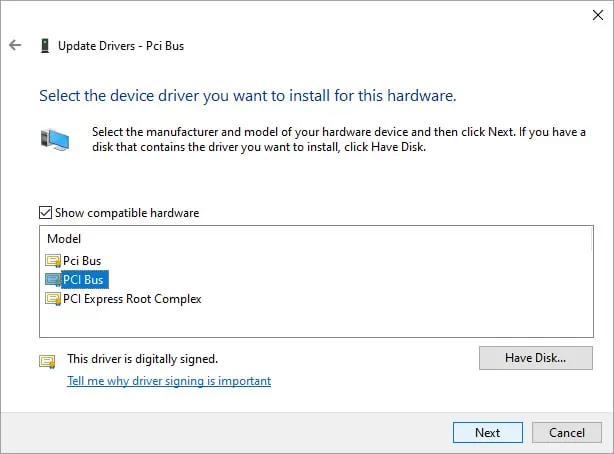Select the highlighted PCI Bus model name
614x454 pixels.
(x=83, y=280)
